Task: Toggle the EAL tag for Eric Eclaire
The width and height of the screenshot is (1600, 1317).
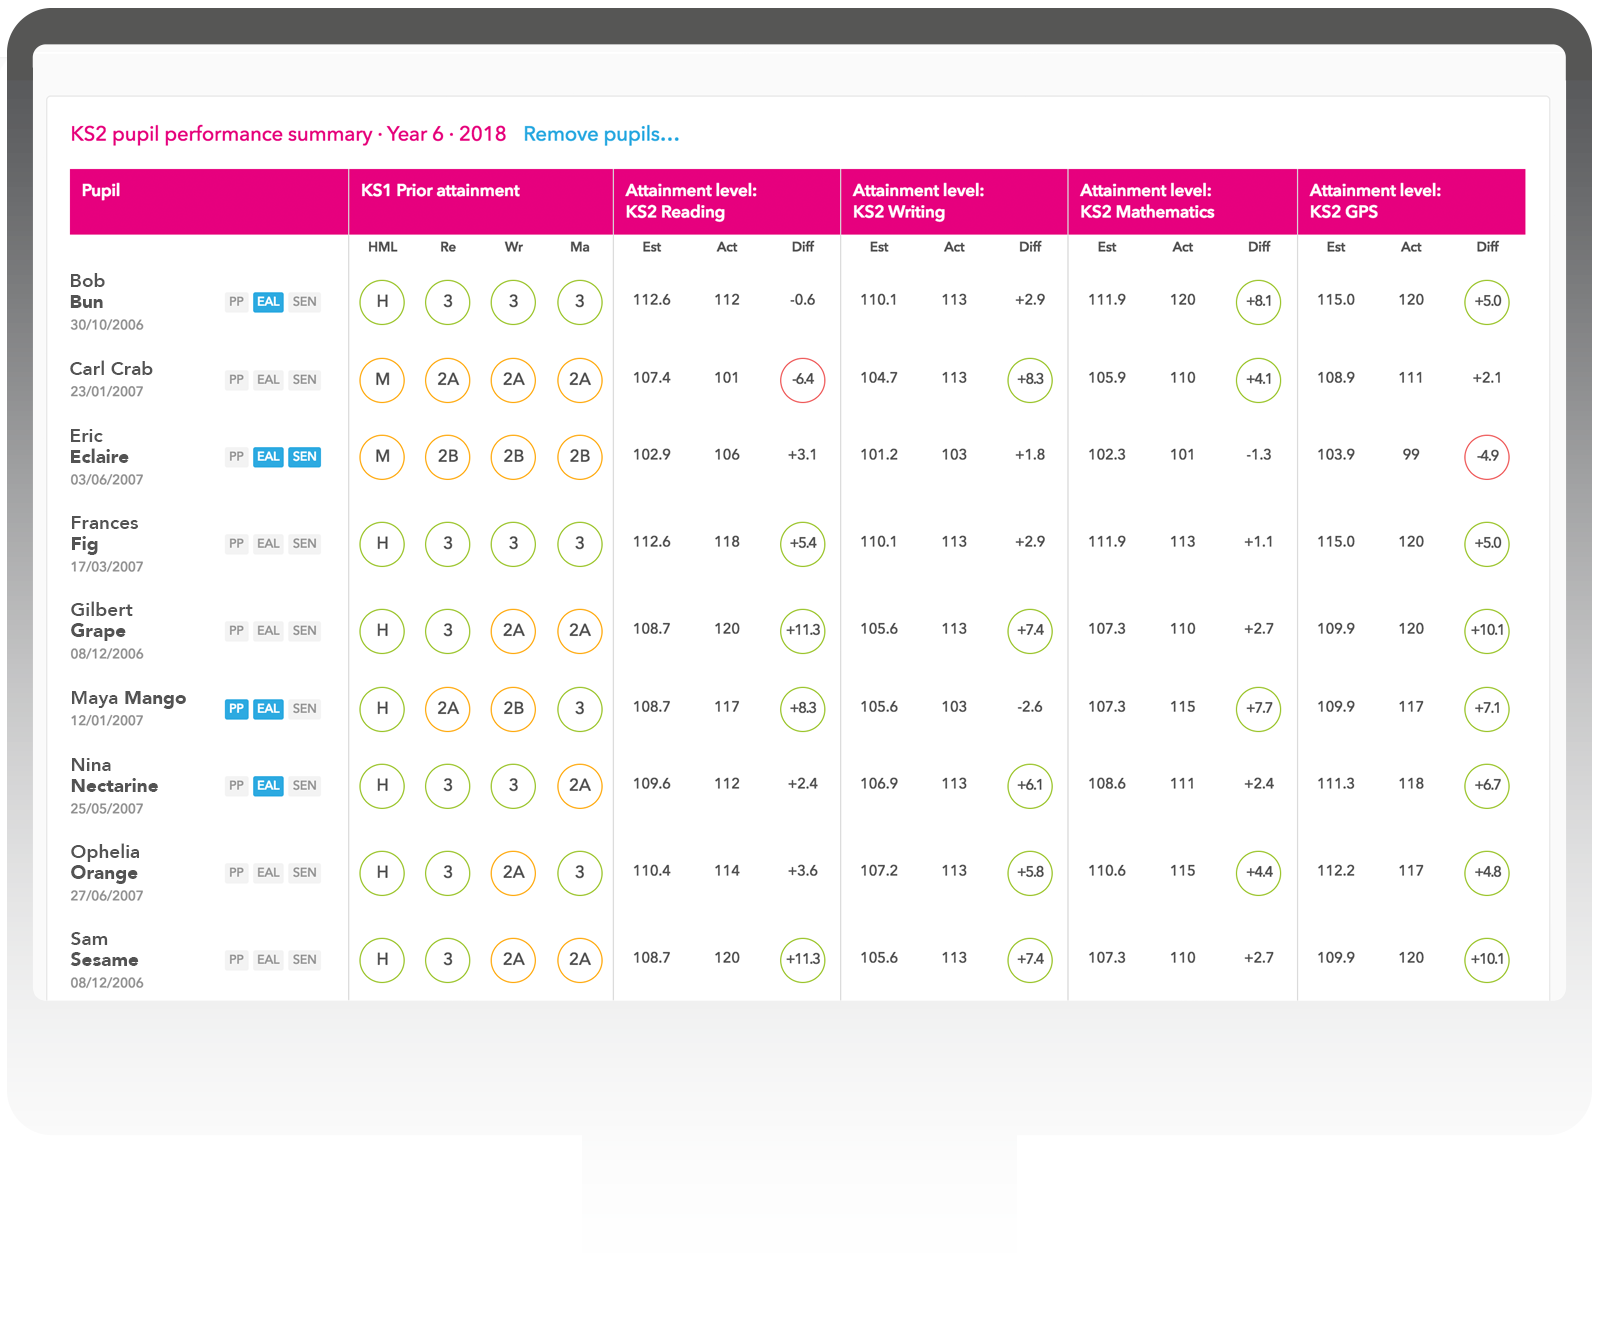Action: [x=268, y=457]
